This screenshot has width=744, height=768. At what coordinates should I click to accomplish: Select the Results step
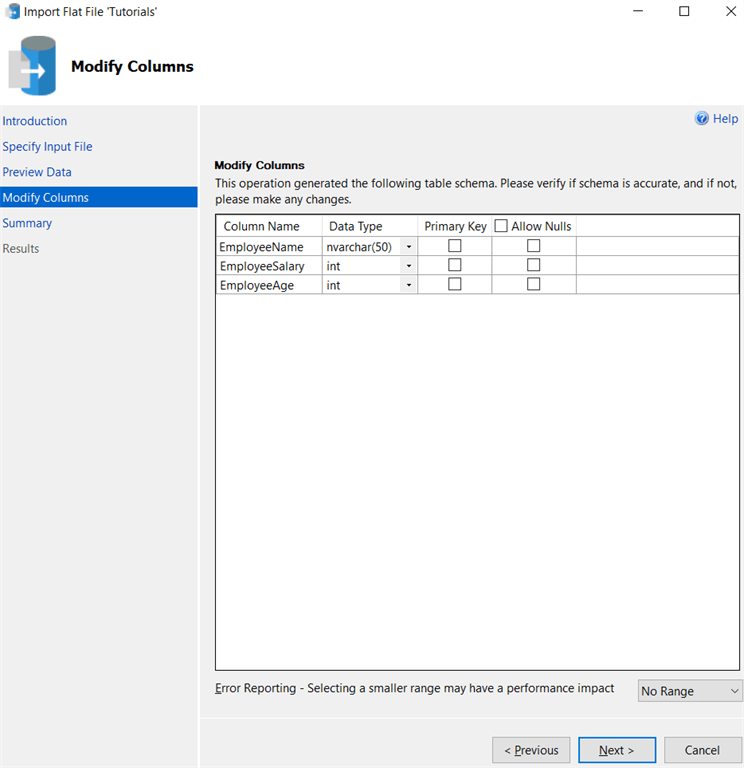point(21,248)
